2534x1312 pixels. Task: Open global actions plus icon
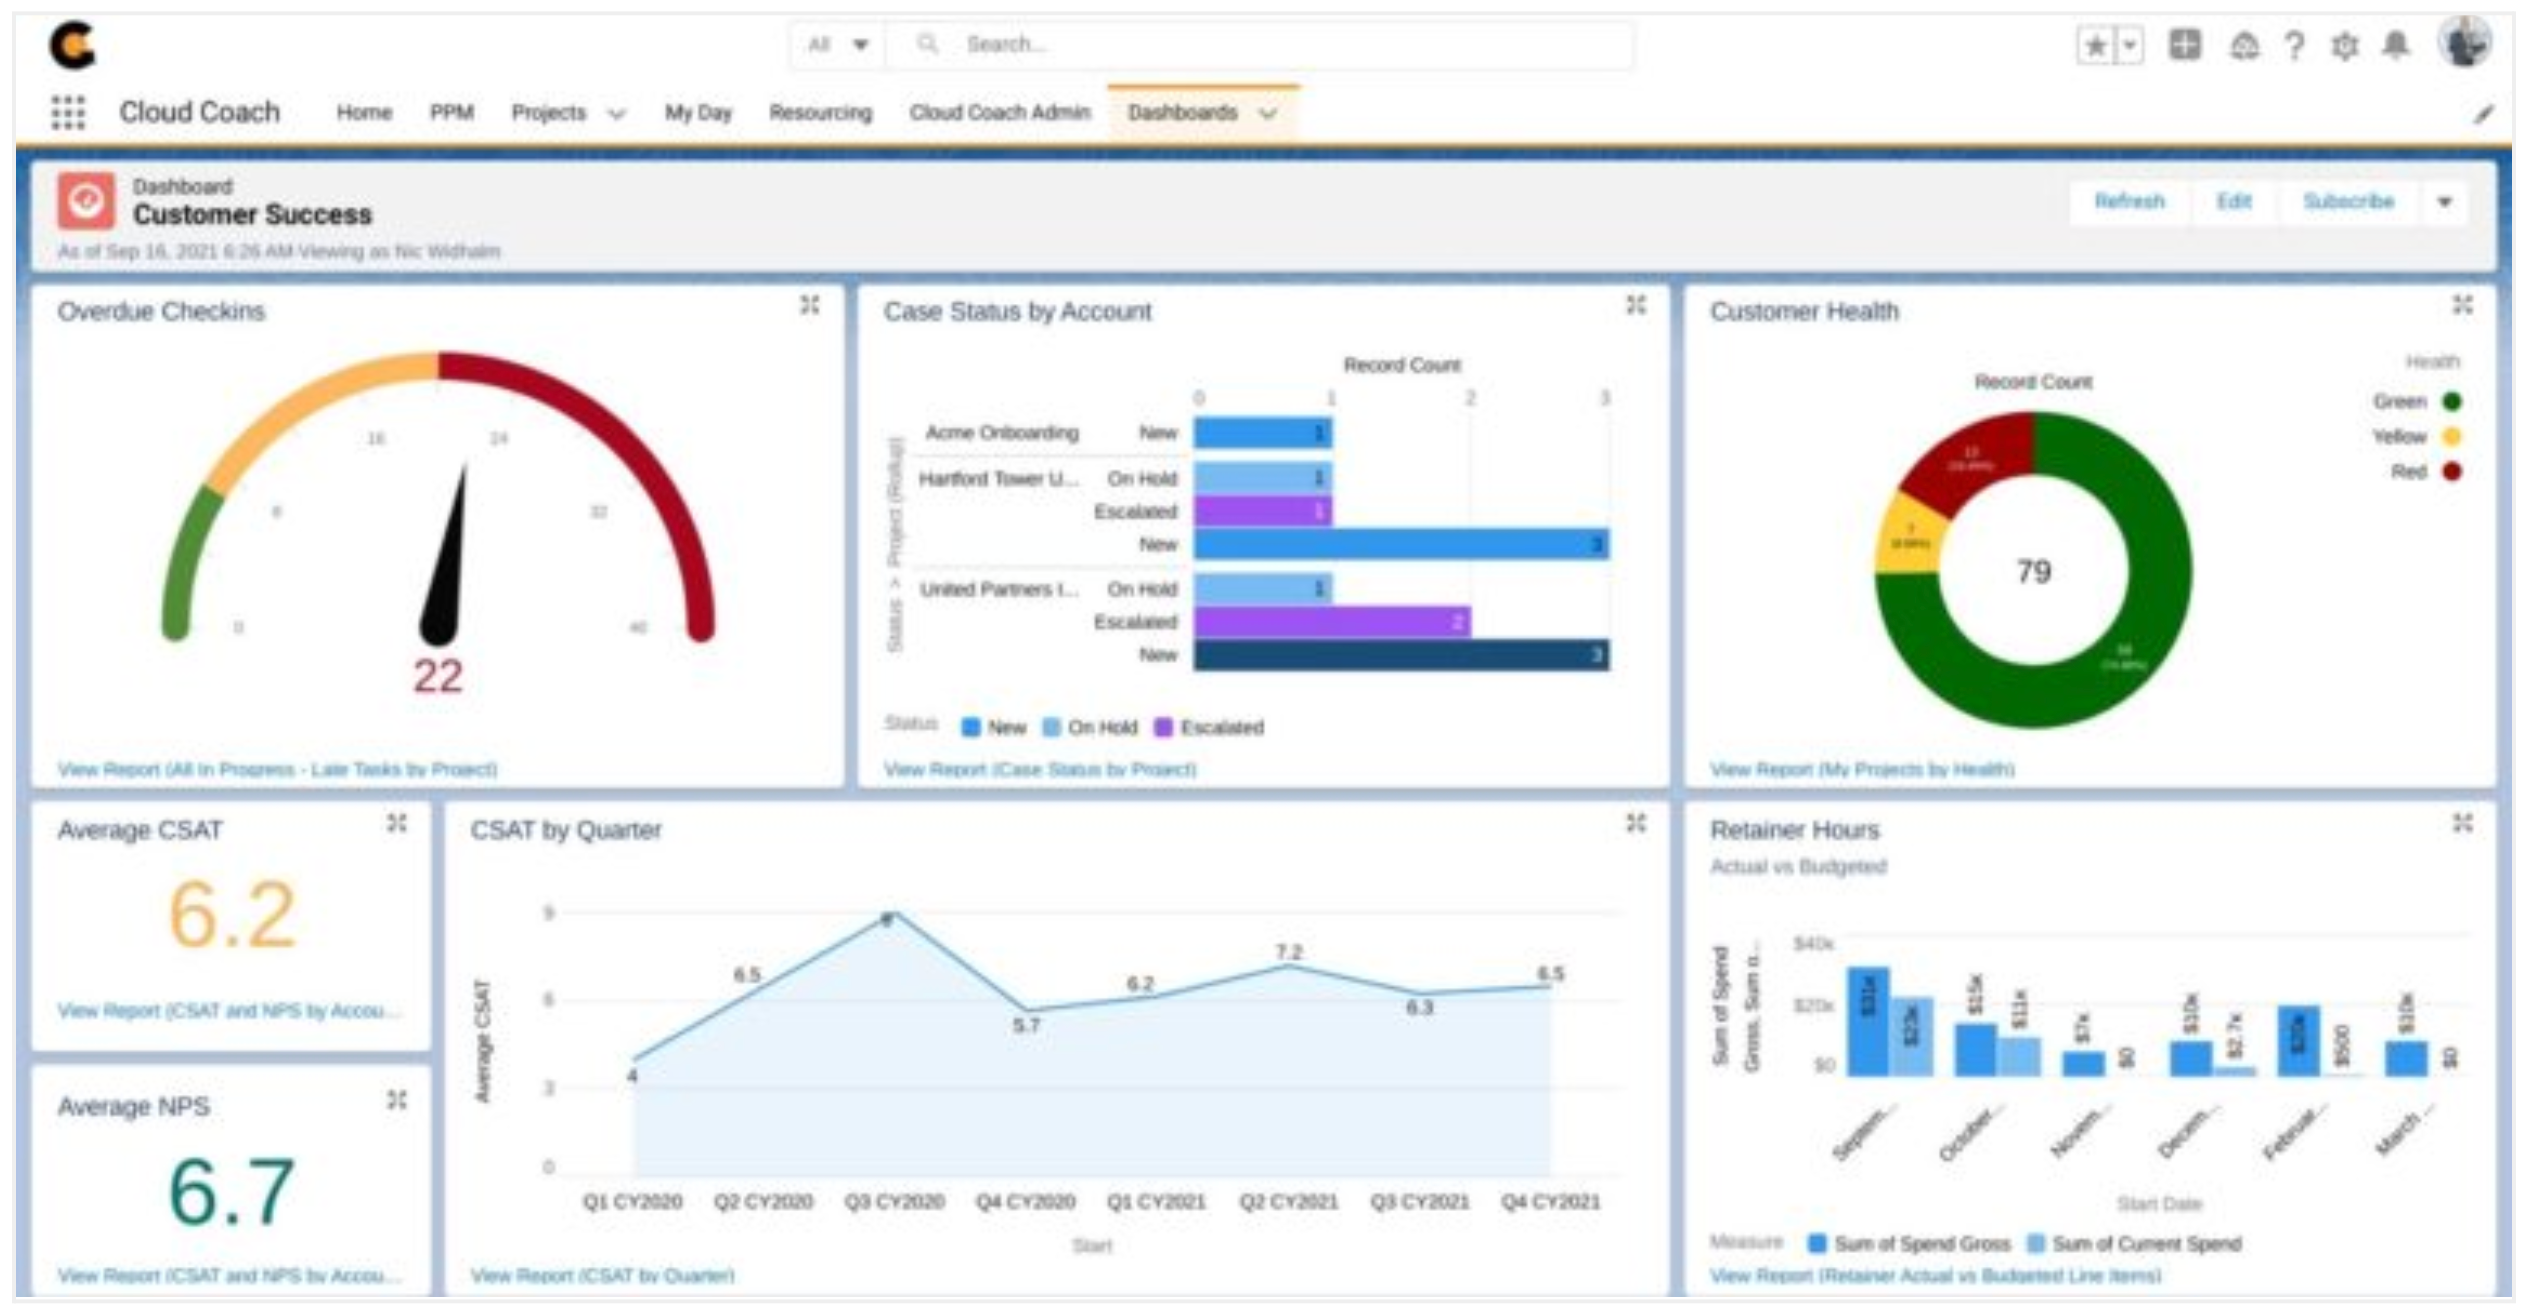coord(2184,45)
